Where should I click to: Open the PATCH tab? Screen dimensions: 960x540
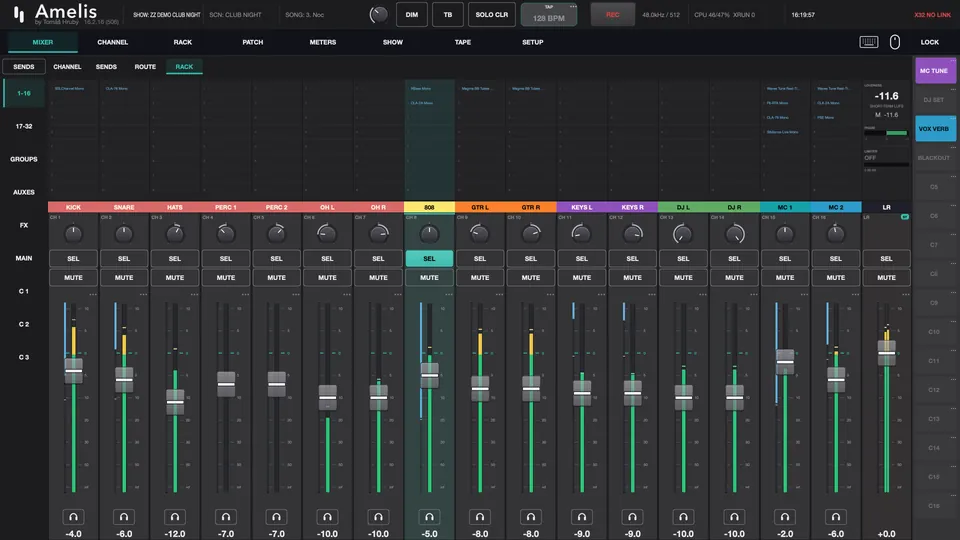[252, 42]
